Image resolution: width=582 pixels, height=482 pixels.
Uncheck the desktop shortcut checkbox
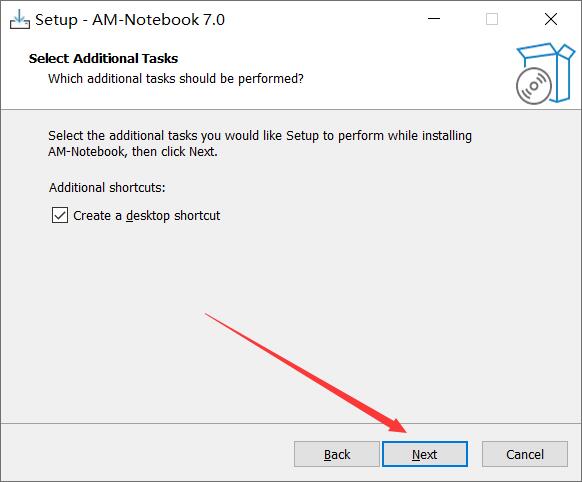click(60, 215)
